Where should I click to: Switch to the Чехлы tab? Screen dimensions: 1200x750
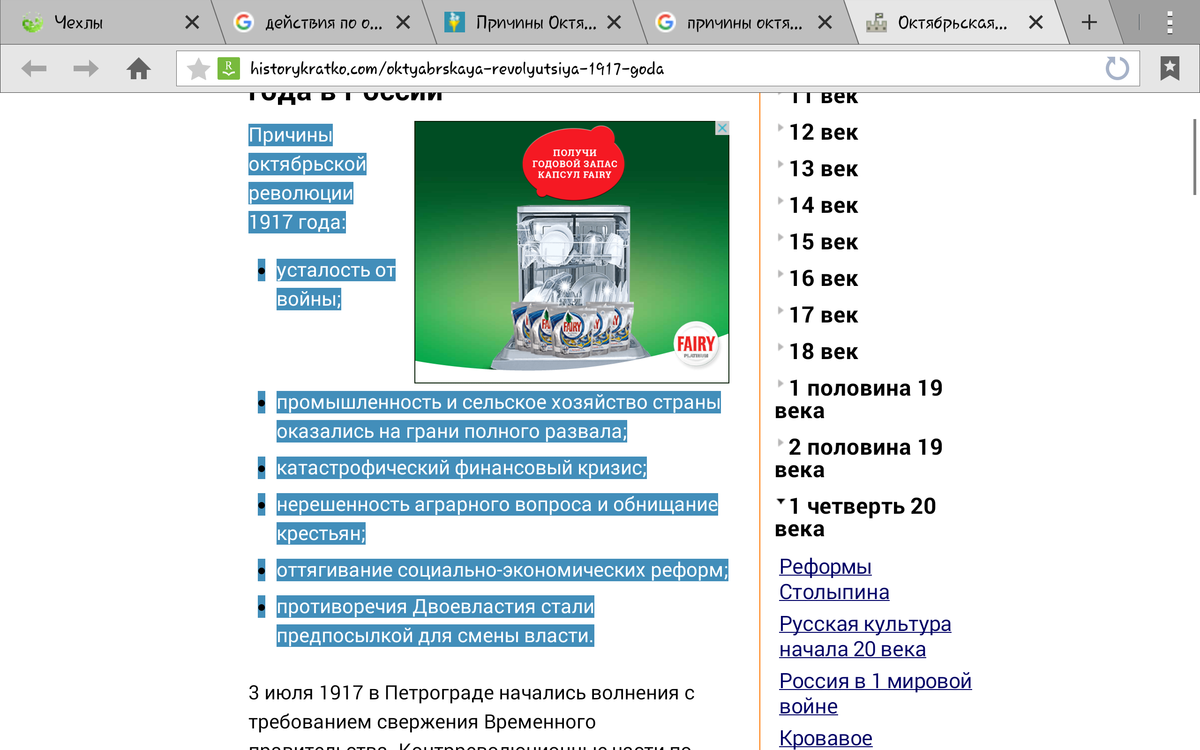tap(107, 22)
